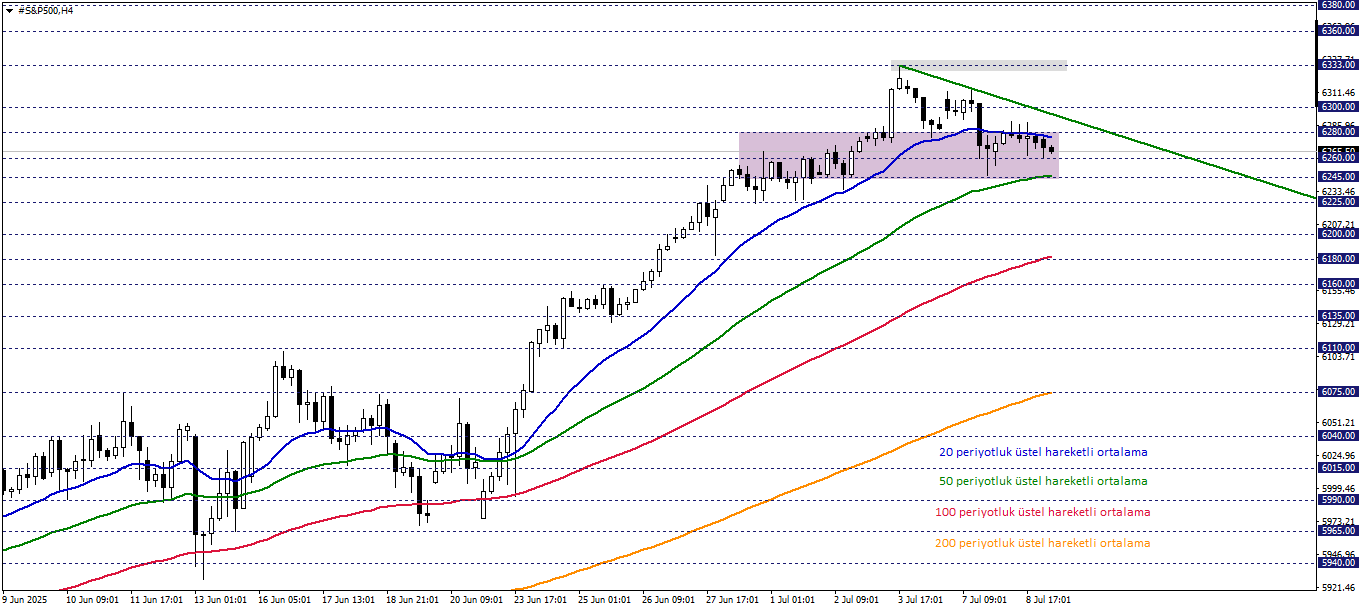
Task: Select the 6300.00 price level label
Action: pyautogui.click(x=1338, y=106)
